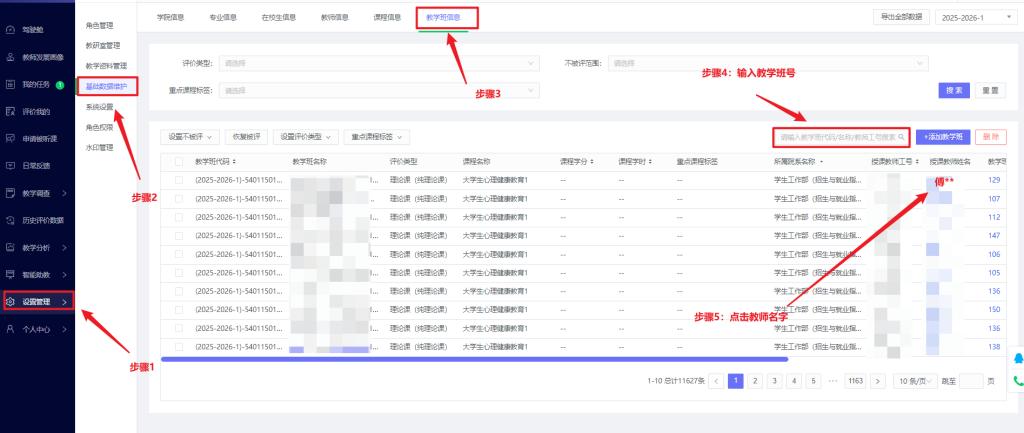Click the green phone icon
The height and width of the screenshot is (433, 1024).
click(x=1018, y=381)
